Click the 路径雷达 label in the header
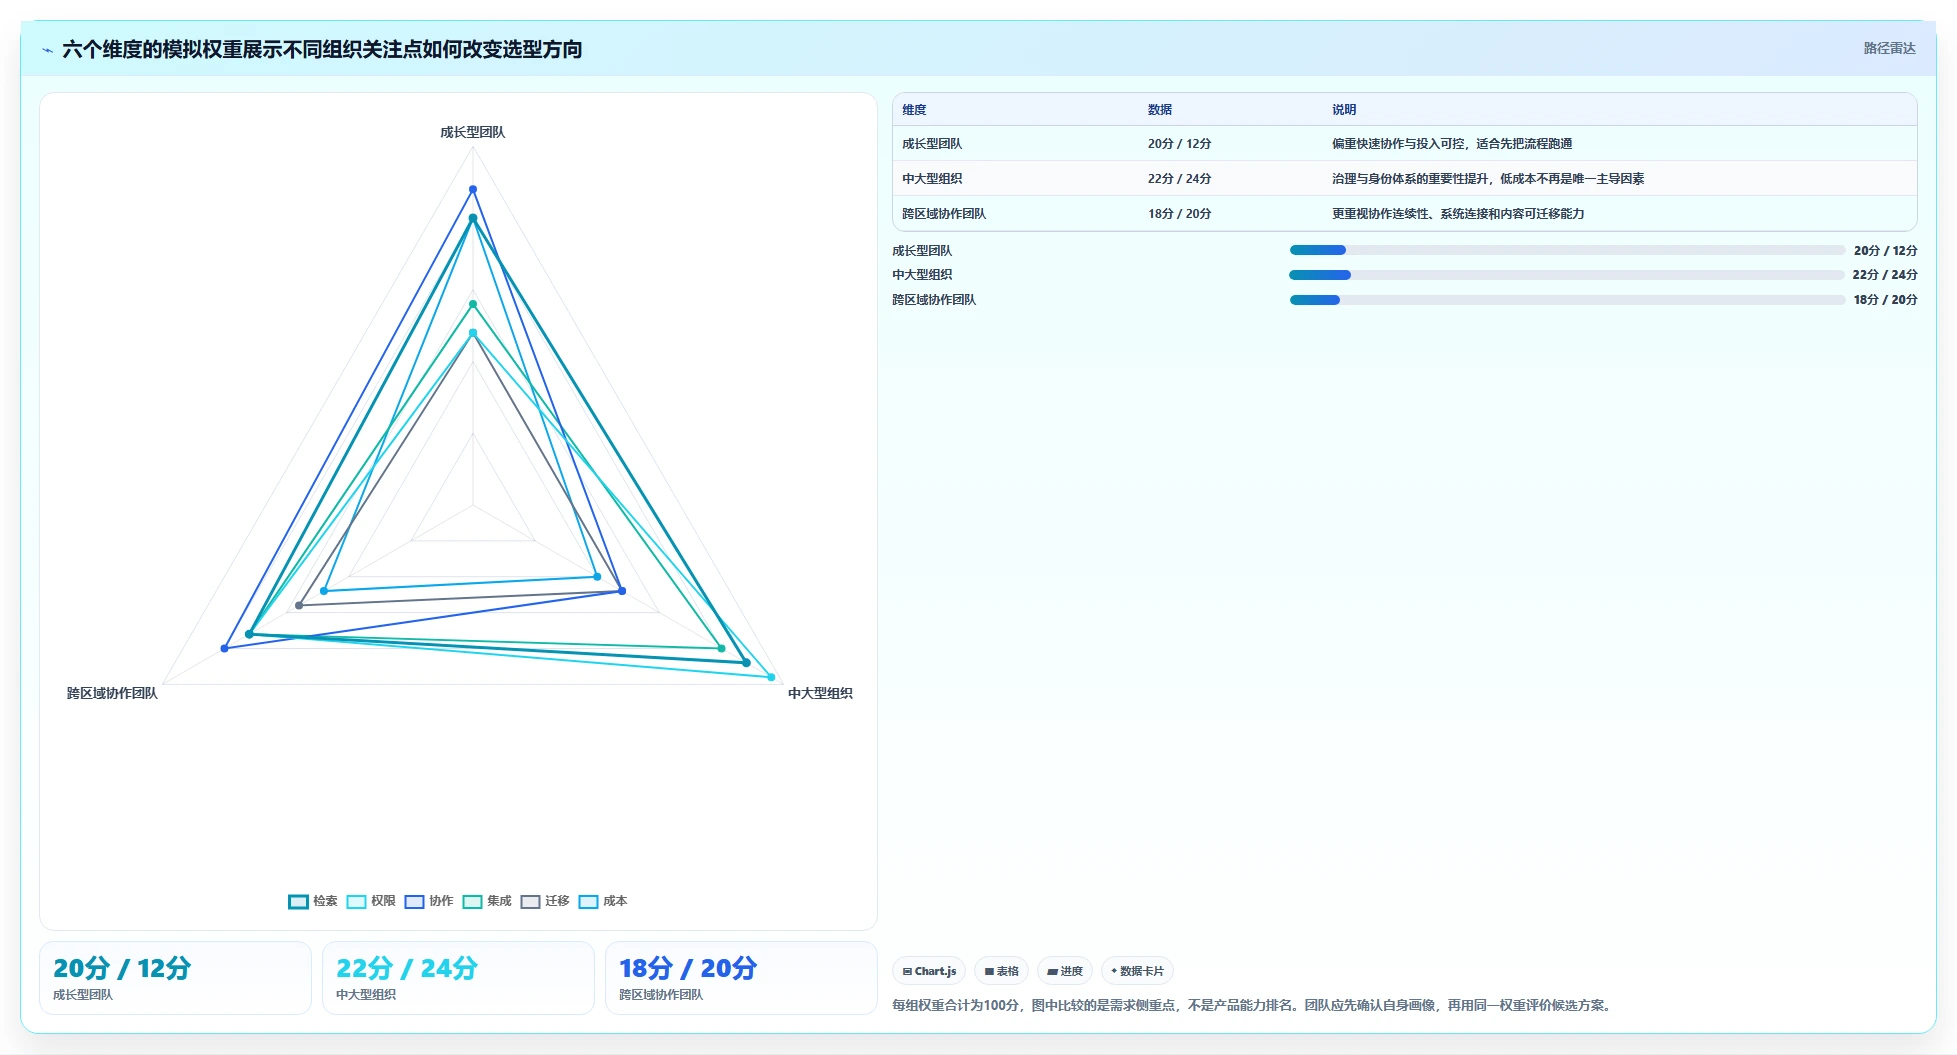Viewport: 1957px width, 1055px height. (1889, 48)
